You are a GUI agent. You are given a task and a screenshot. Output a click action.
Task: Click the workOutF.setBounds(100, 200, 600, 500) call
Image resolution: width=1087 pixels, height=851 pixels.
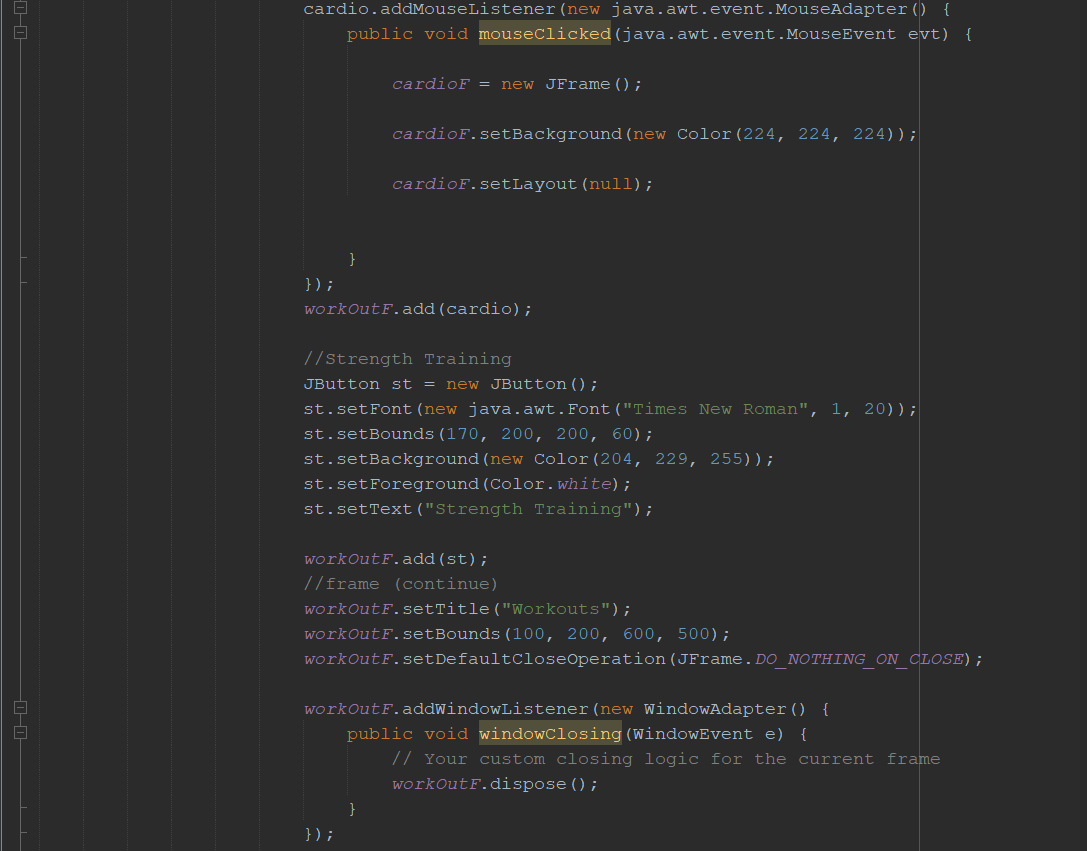pyautogui.click(x=517, y=634)
